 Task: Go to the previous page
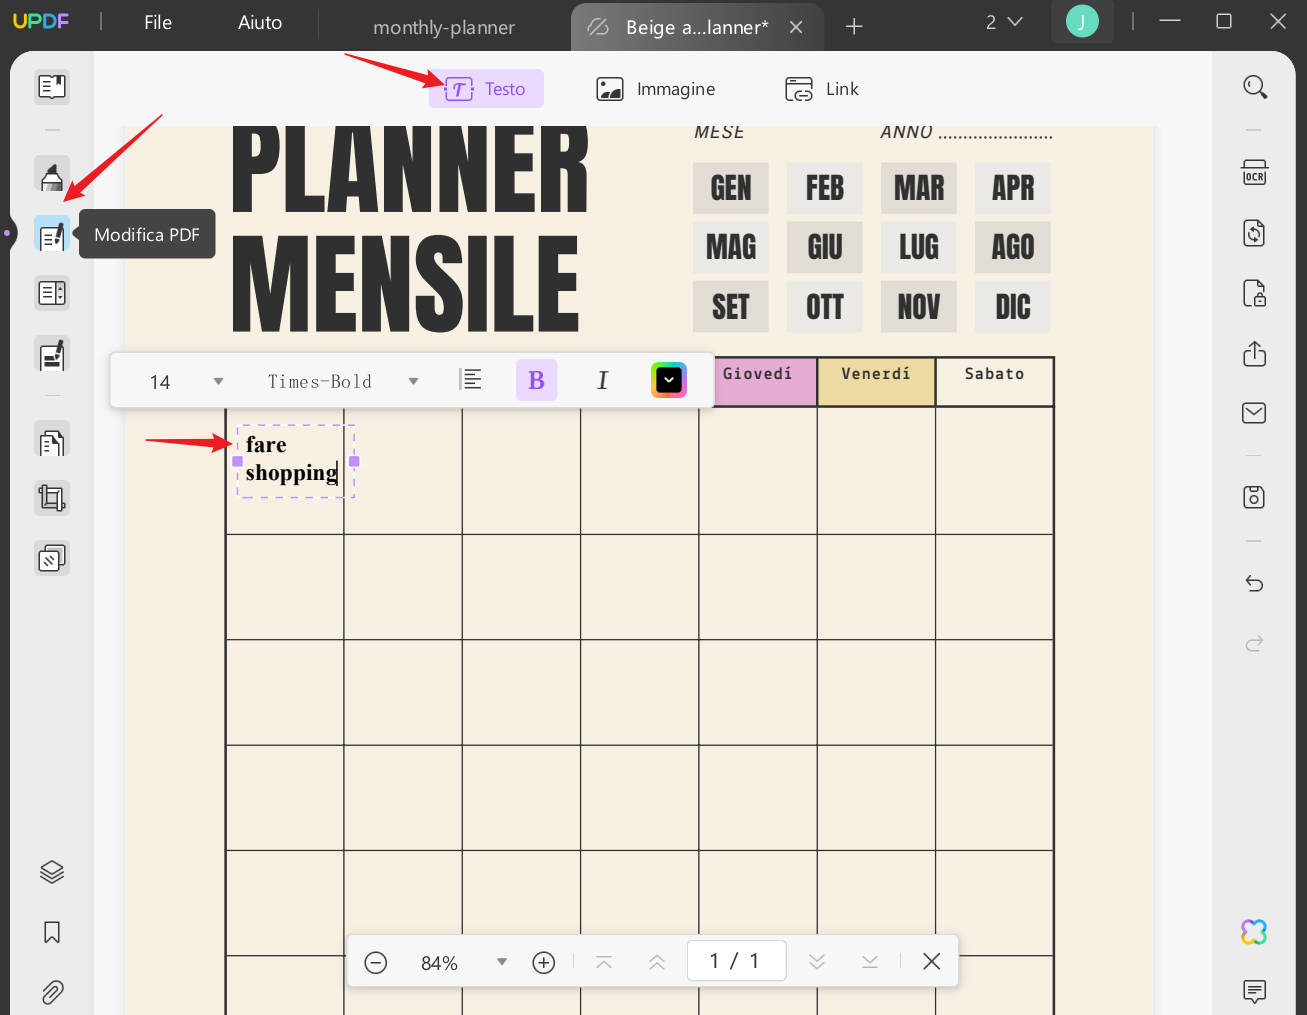(x=657, y=962)
